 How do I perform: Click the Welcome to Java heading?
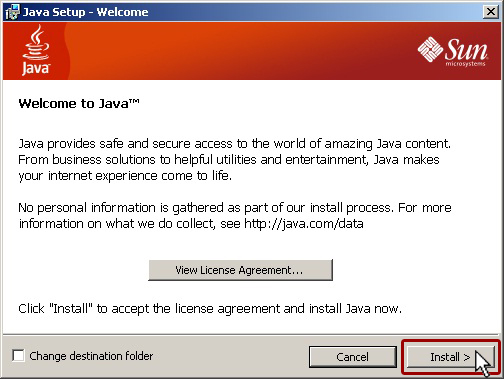[x=79, y=103]
